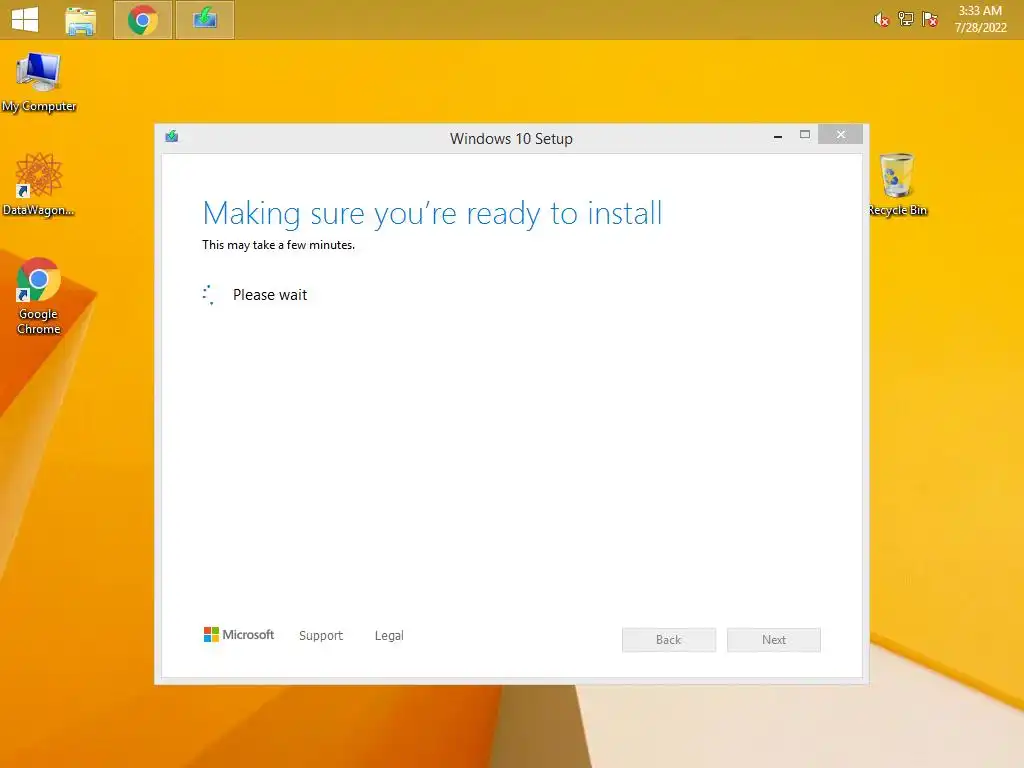Close the Windows 10 Setup window
Viewport: 1024px width, 768px height.
click(x=840, y=135)
